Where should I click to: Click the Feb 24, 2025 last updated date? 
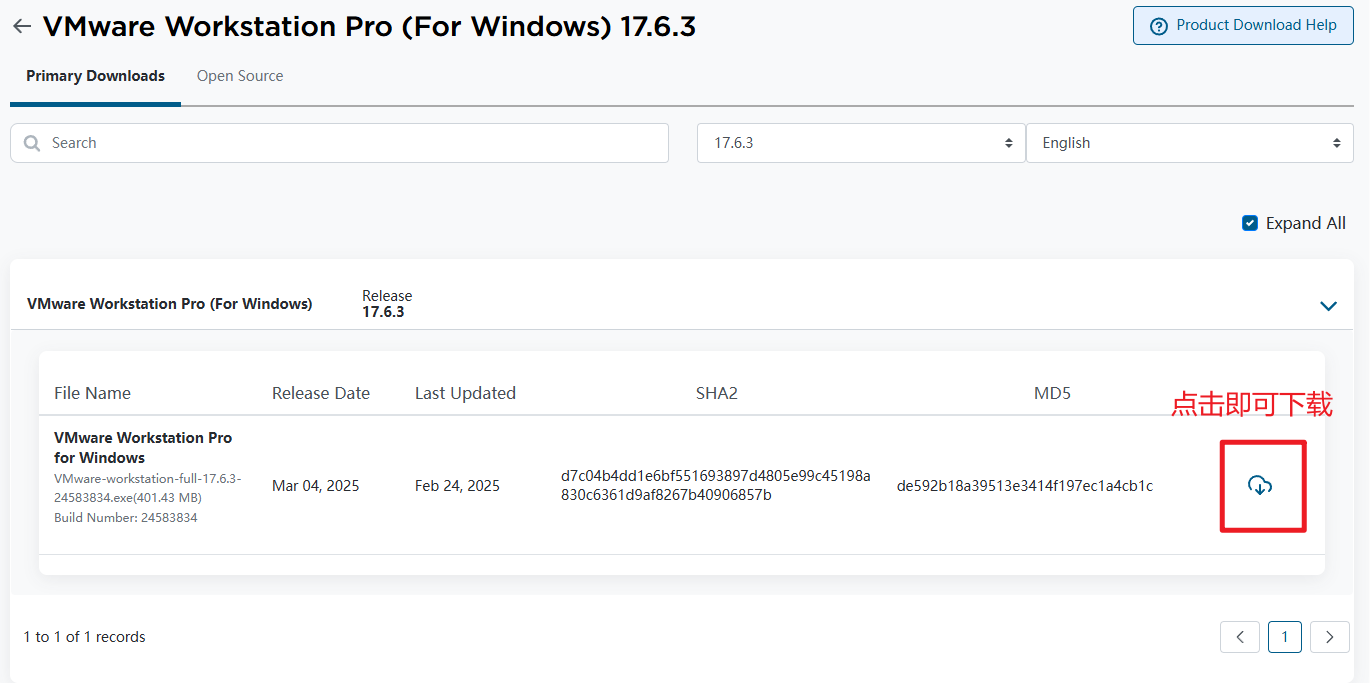pos(457,486)
